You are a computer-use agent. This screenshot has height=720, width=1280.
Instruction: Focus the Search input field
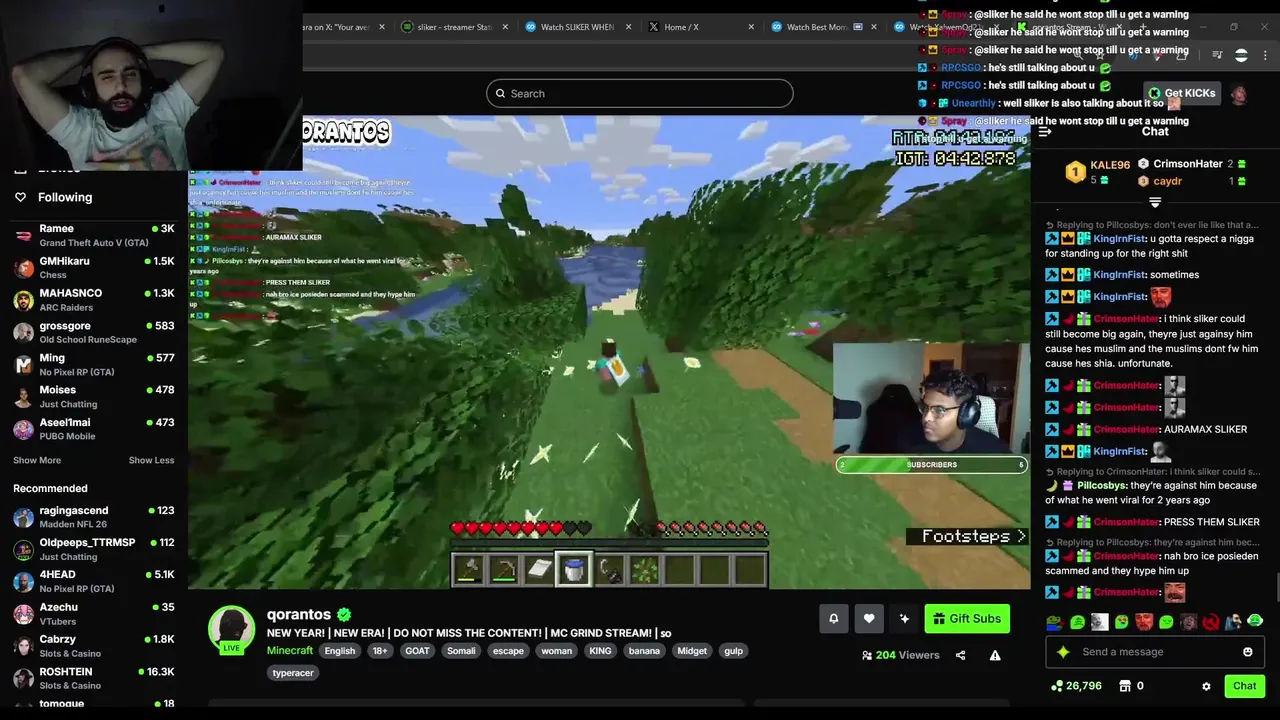(x=640, y=94)
